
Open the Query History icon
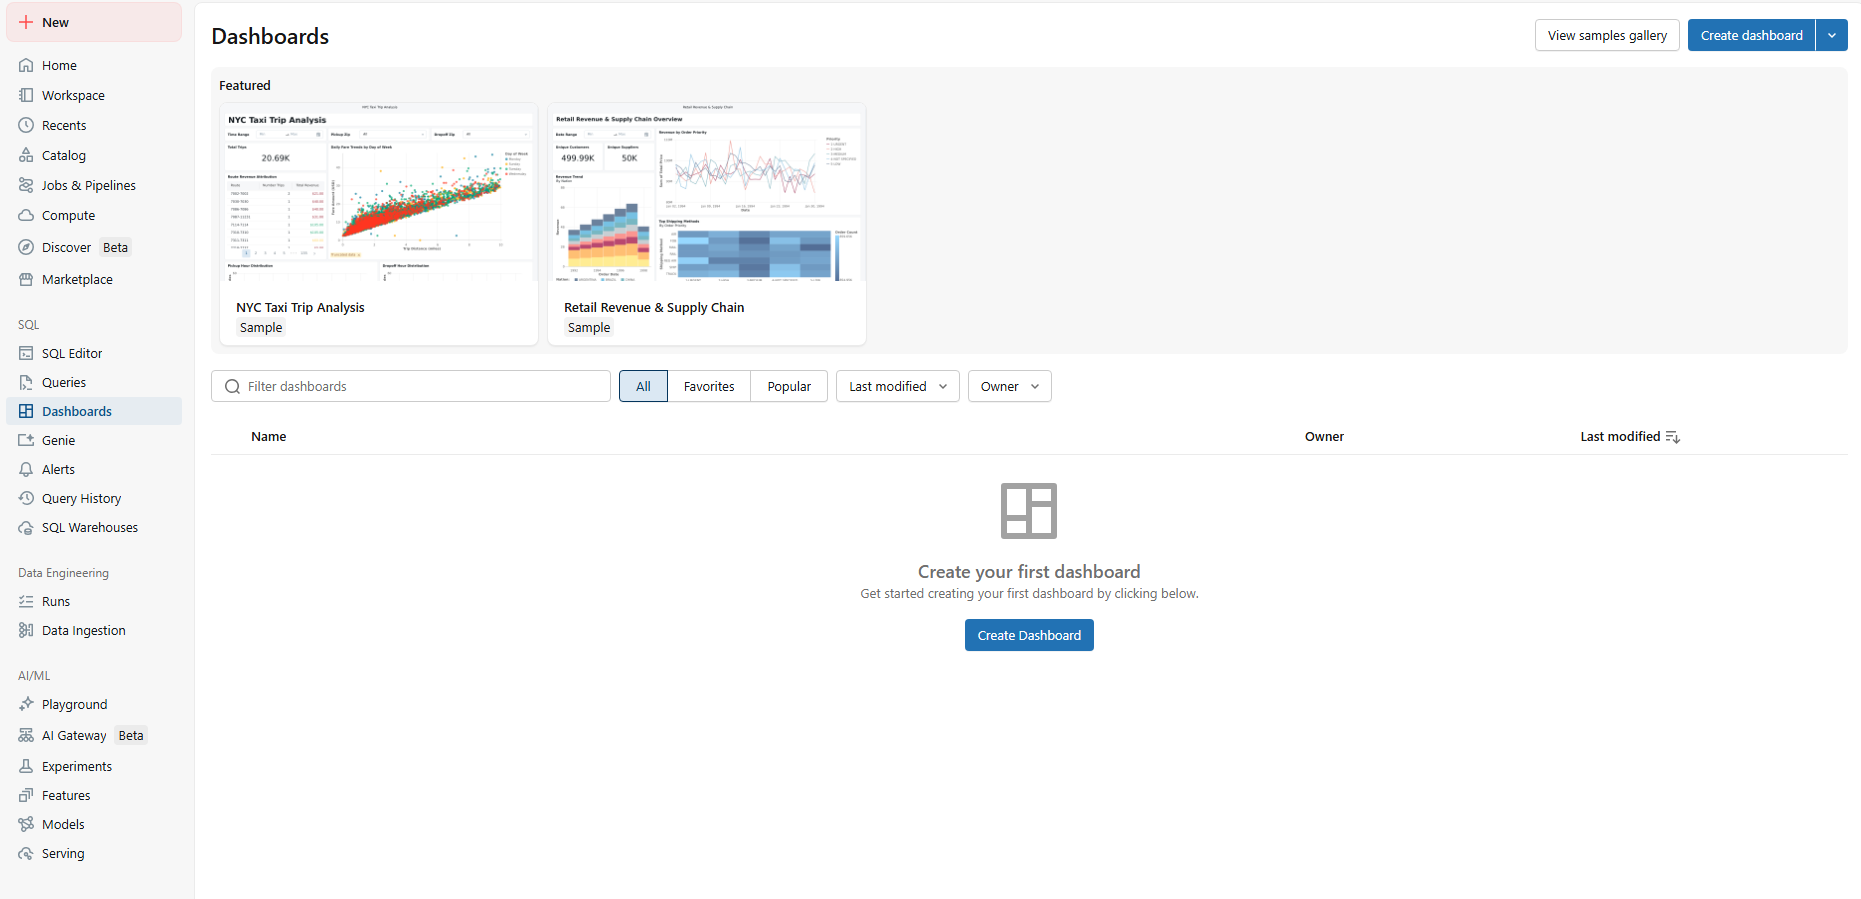[26, 498]
